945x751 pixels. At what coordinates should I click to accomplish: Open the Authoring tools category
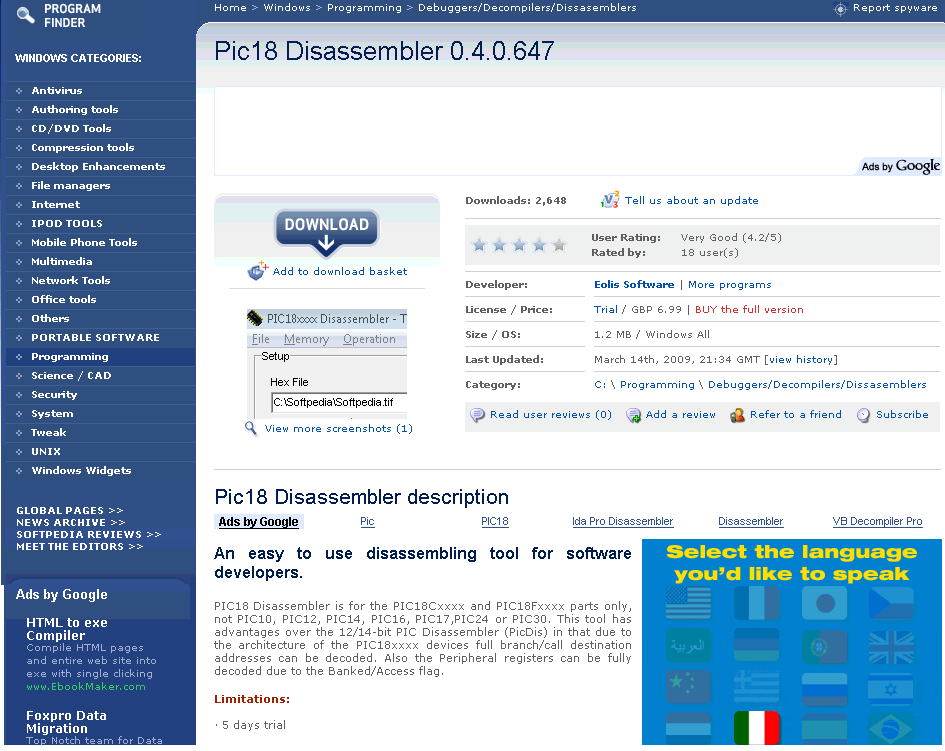75,109
